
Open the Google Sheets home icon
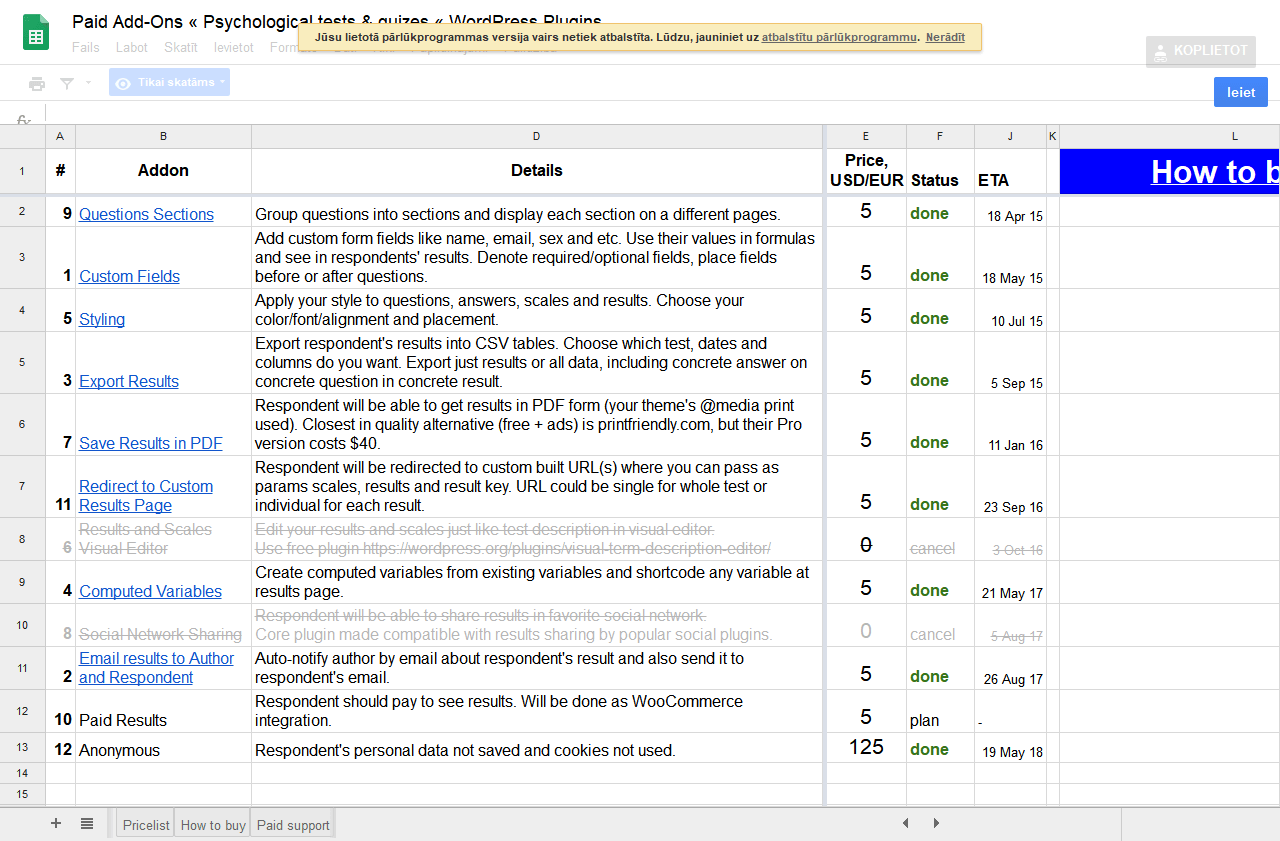(36, 32)
